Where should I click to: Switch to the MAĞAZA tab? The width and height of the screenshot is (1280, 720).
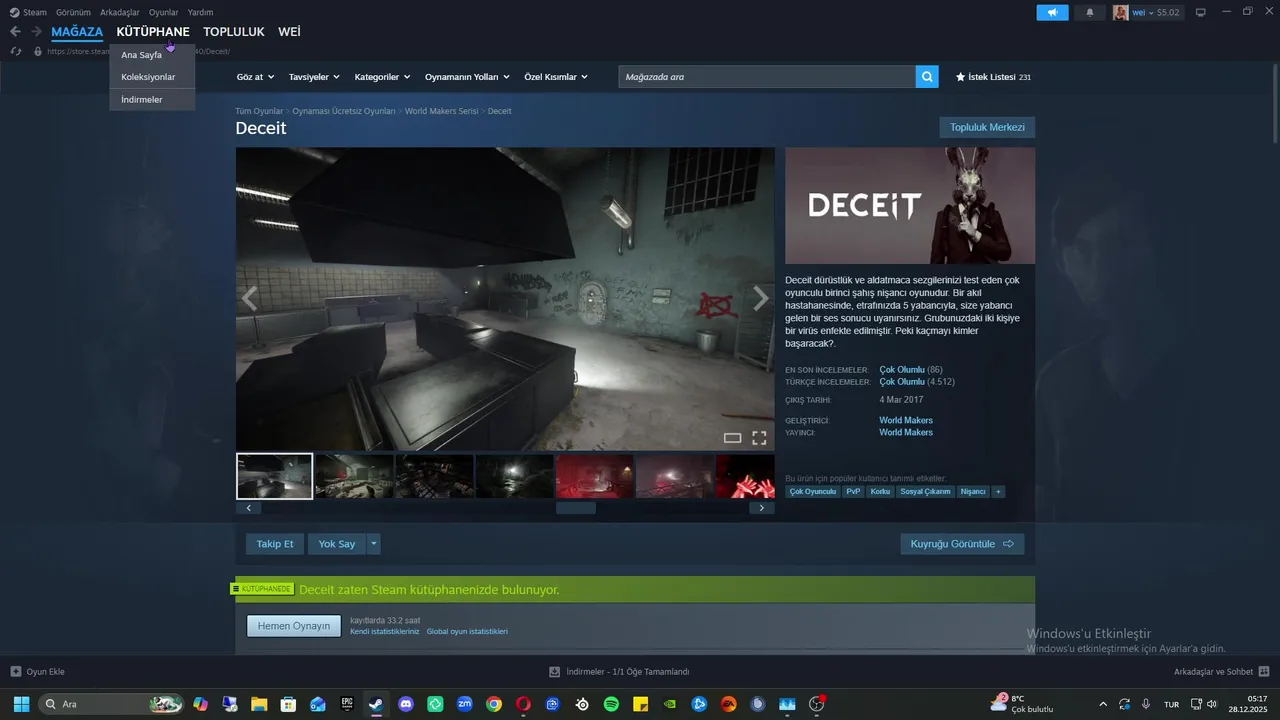[x=77, y=32]
